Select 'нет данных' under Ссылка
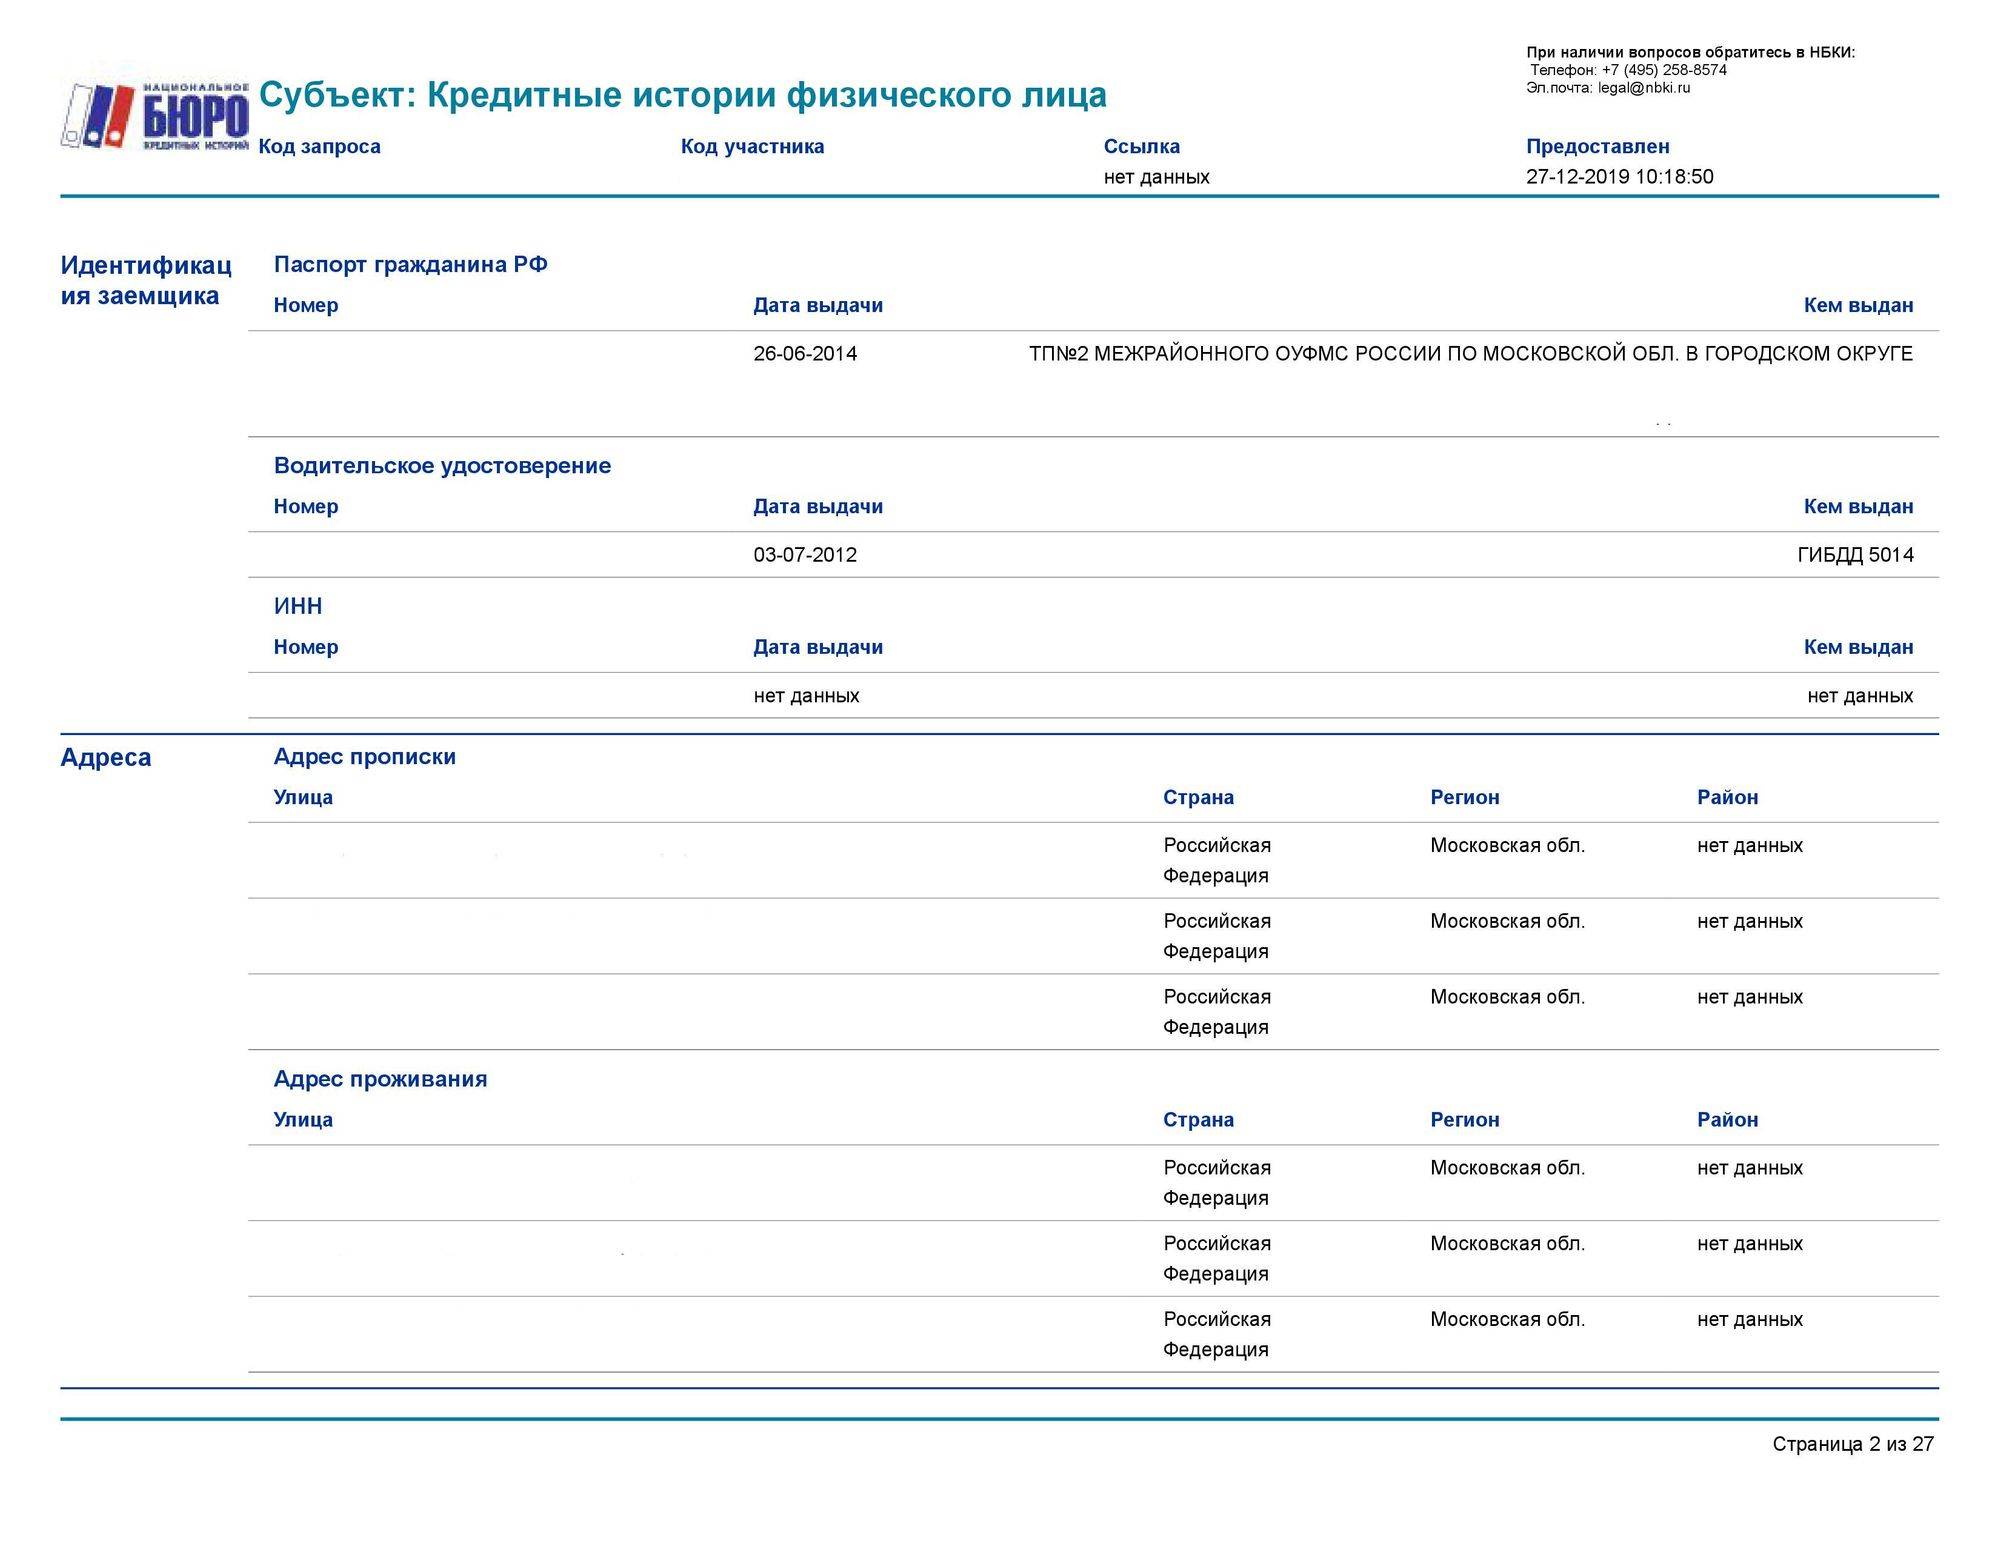Screen dimensions: 2000x1545 coord(1157,177)
